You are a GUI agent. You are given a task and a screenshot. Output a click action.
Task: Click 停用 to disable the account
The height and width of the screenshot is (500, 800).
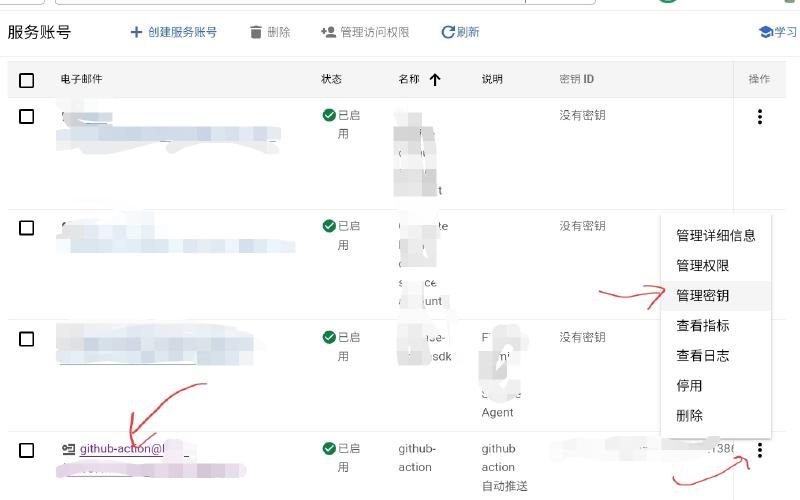pyautogui.click(x=689, y=385)
